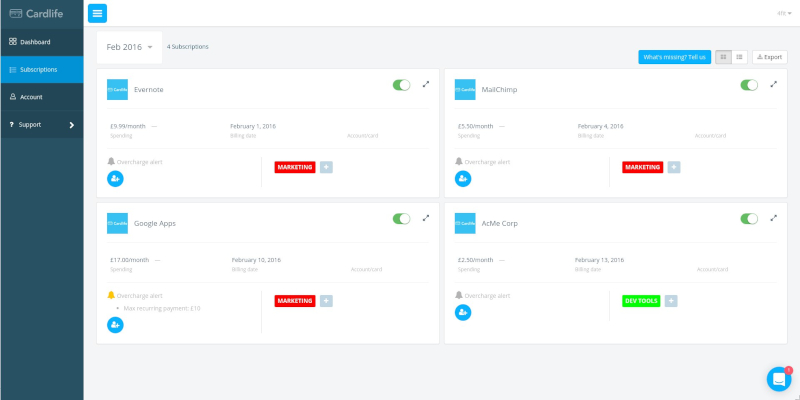Expand the Evernote subscription card
The height and width of the screenshot is (400, 800).
tap(426, 85)
